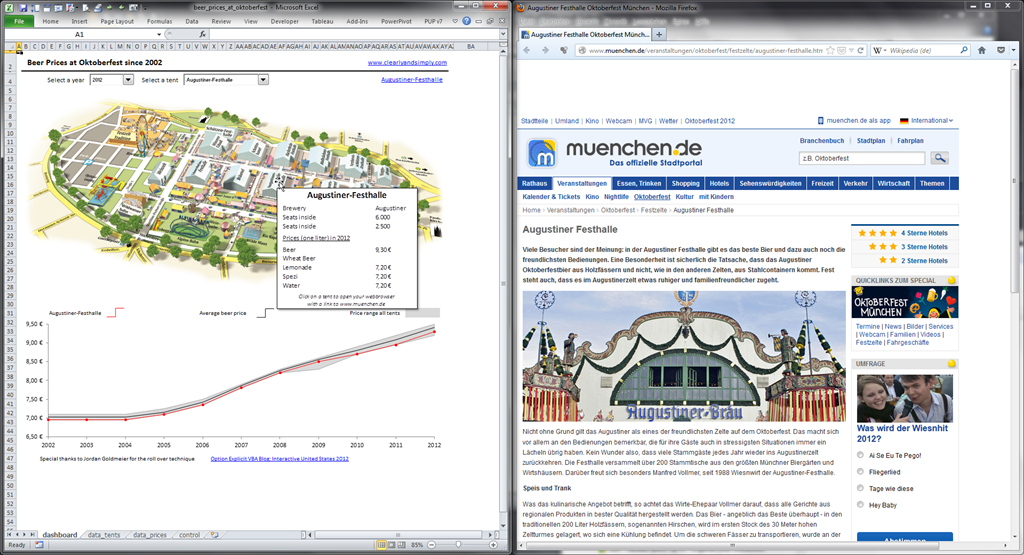Open the 'Essen, Trinken' navigation tab
Viewport: 1024px width, 555px height.
[x=639, y=183]
